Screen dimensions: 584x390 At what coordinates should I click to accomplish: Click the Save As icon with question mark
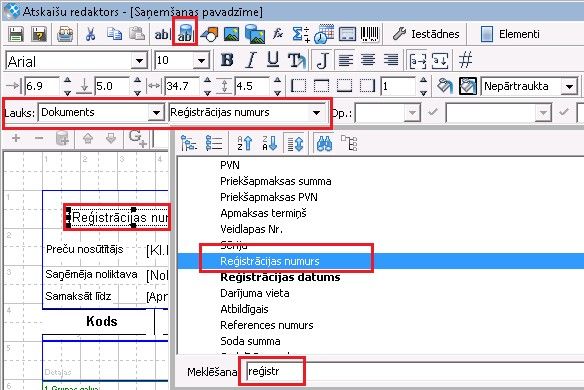39,35
